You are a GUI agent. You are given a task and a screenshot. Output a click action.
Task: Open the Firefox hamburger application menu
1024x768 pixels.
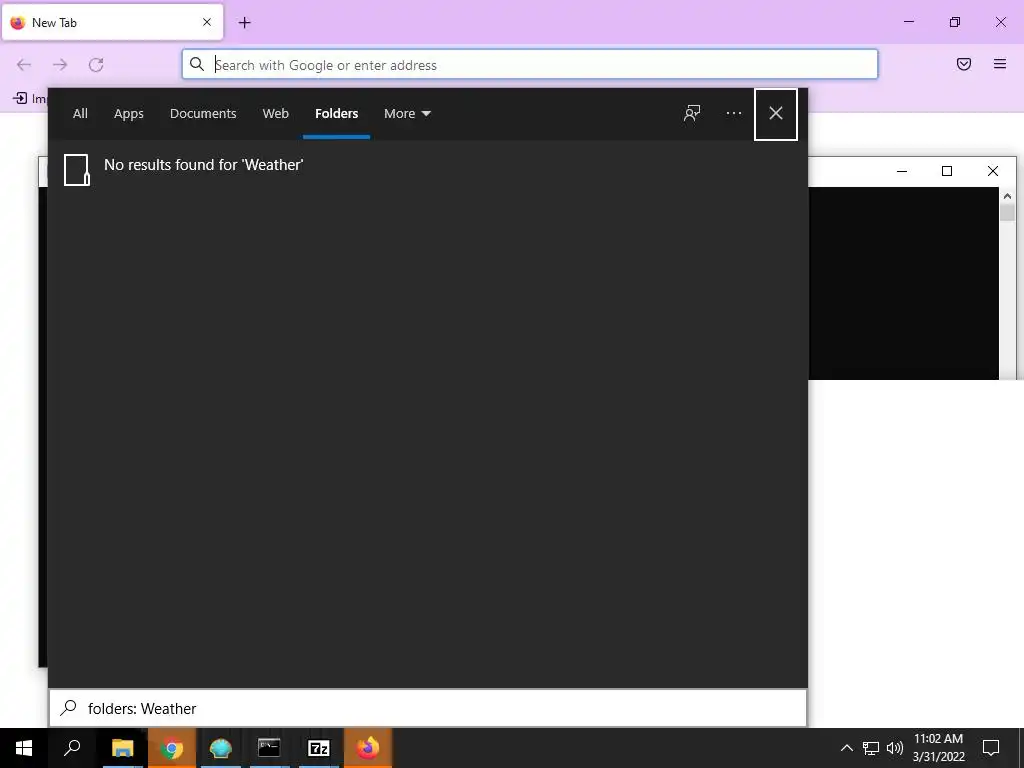1000,64
